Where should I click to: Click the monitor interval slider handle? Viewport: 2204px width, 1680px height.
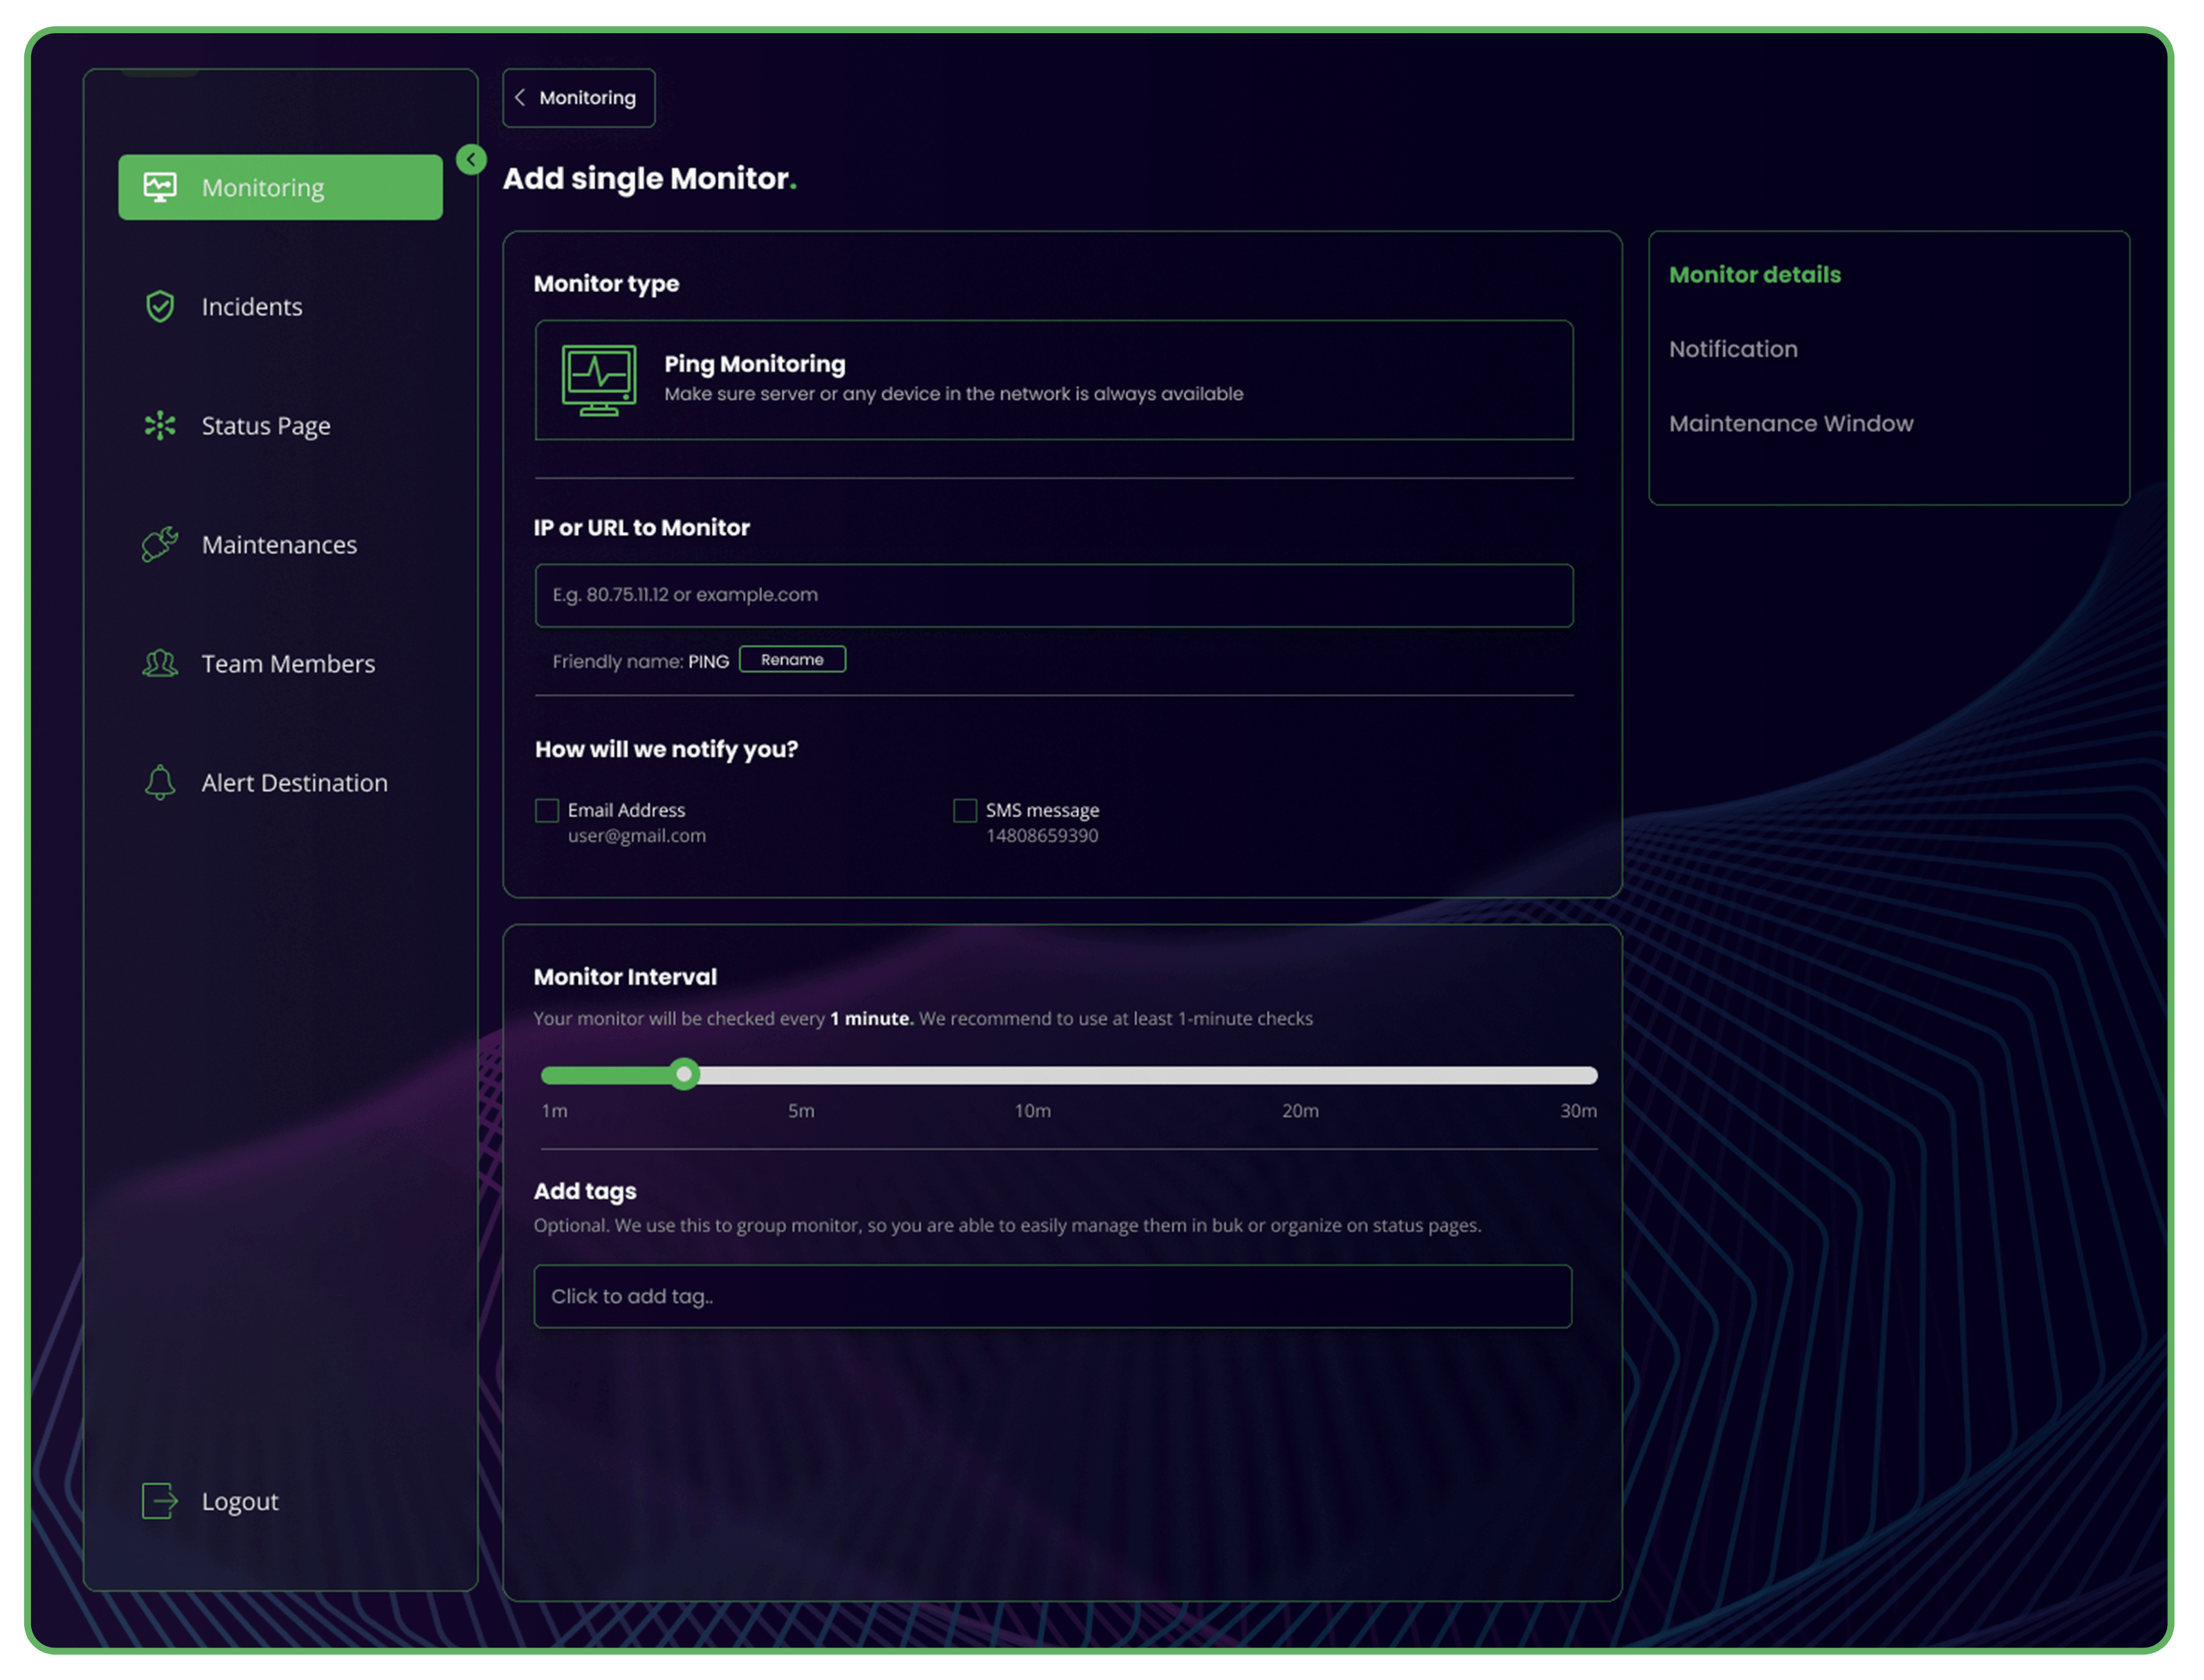click(x=684, y=1074)
